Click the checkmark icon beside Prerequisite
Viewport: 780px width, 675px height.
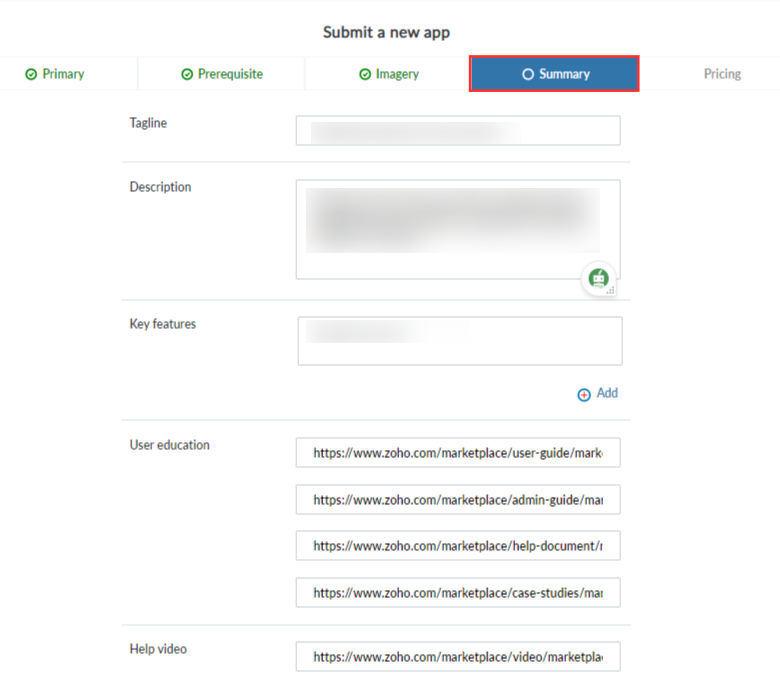click(187, 74)
